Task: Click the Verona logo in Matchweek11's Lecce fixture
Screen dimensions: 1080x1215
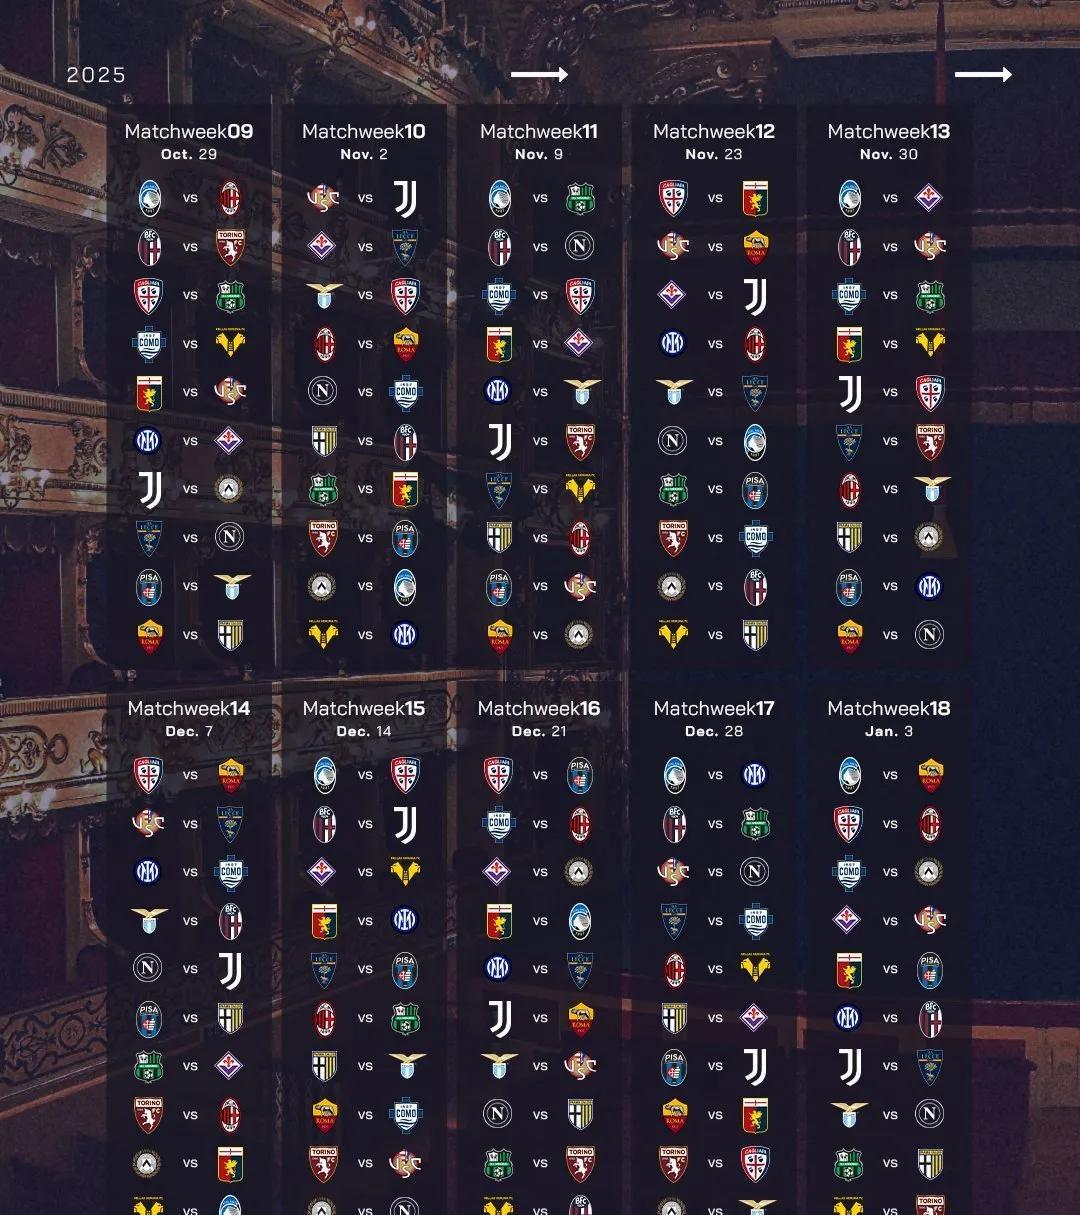Action: pos(581,489)
